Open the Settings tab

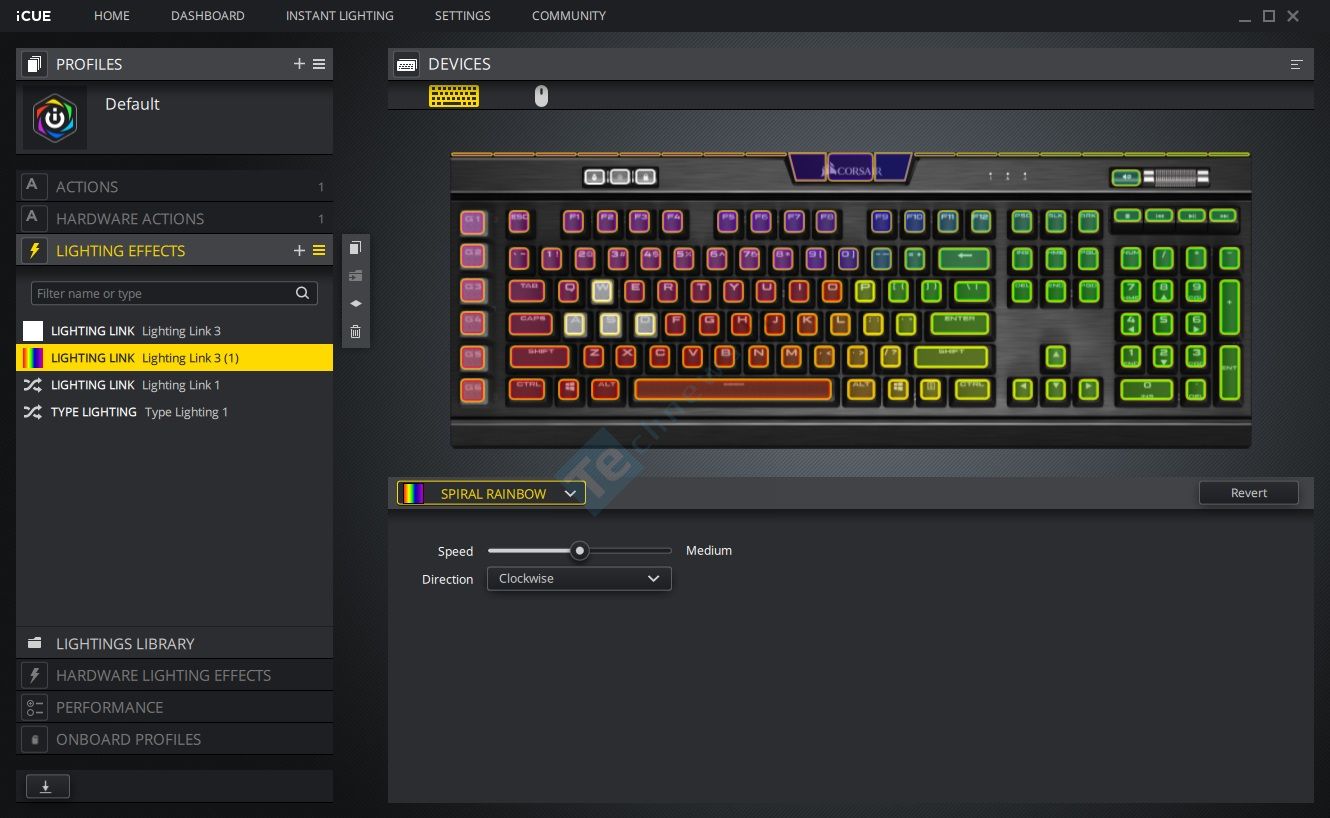[x=463, y=16]
